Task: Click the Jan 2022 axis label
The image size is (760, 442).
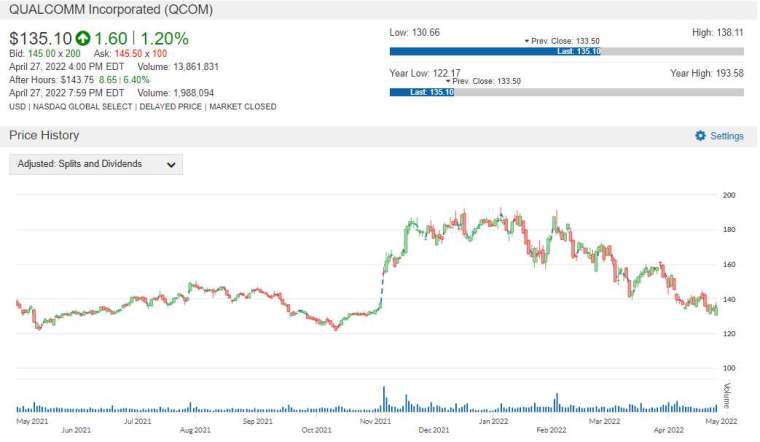Action: [x=493, y=421]
